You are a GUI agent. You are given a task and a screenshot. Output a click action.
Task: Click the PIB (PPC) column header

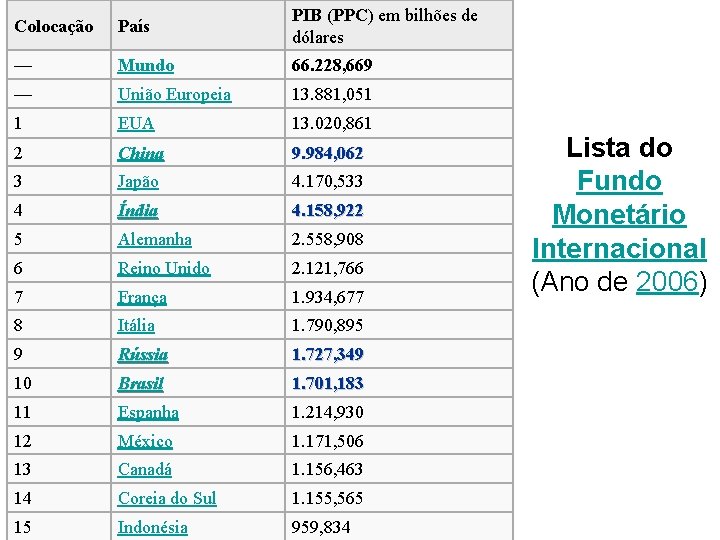[384, 26]
